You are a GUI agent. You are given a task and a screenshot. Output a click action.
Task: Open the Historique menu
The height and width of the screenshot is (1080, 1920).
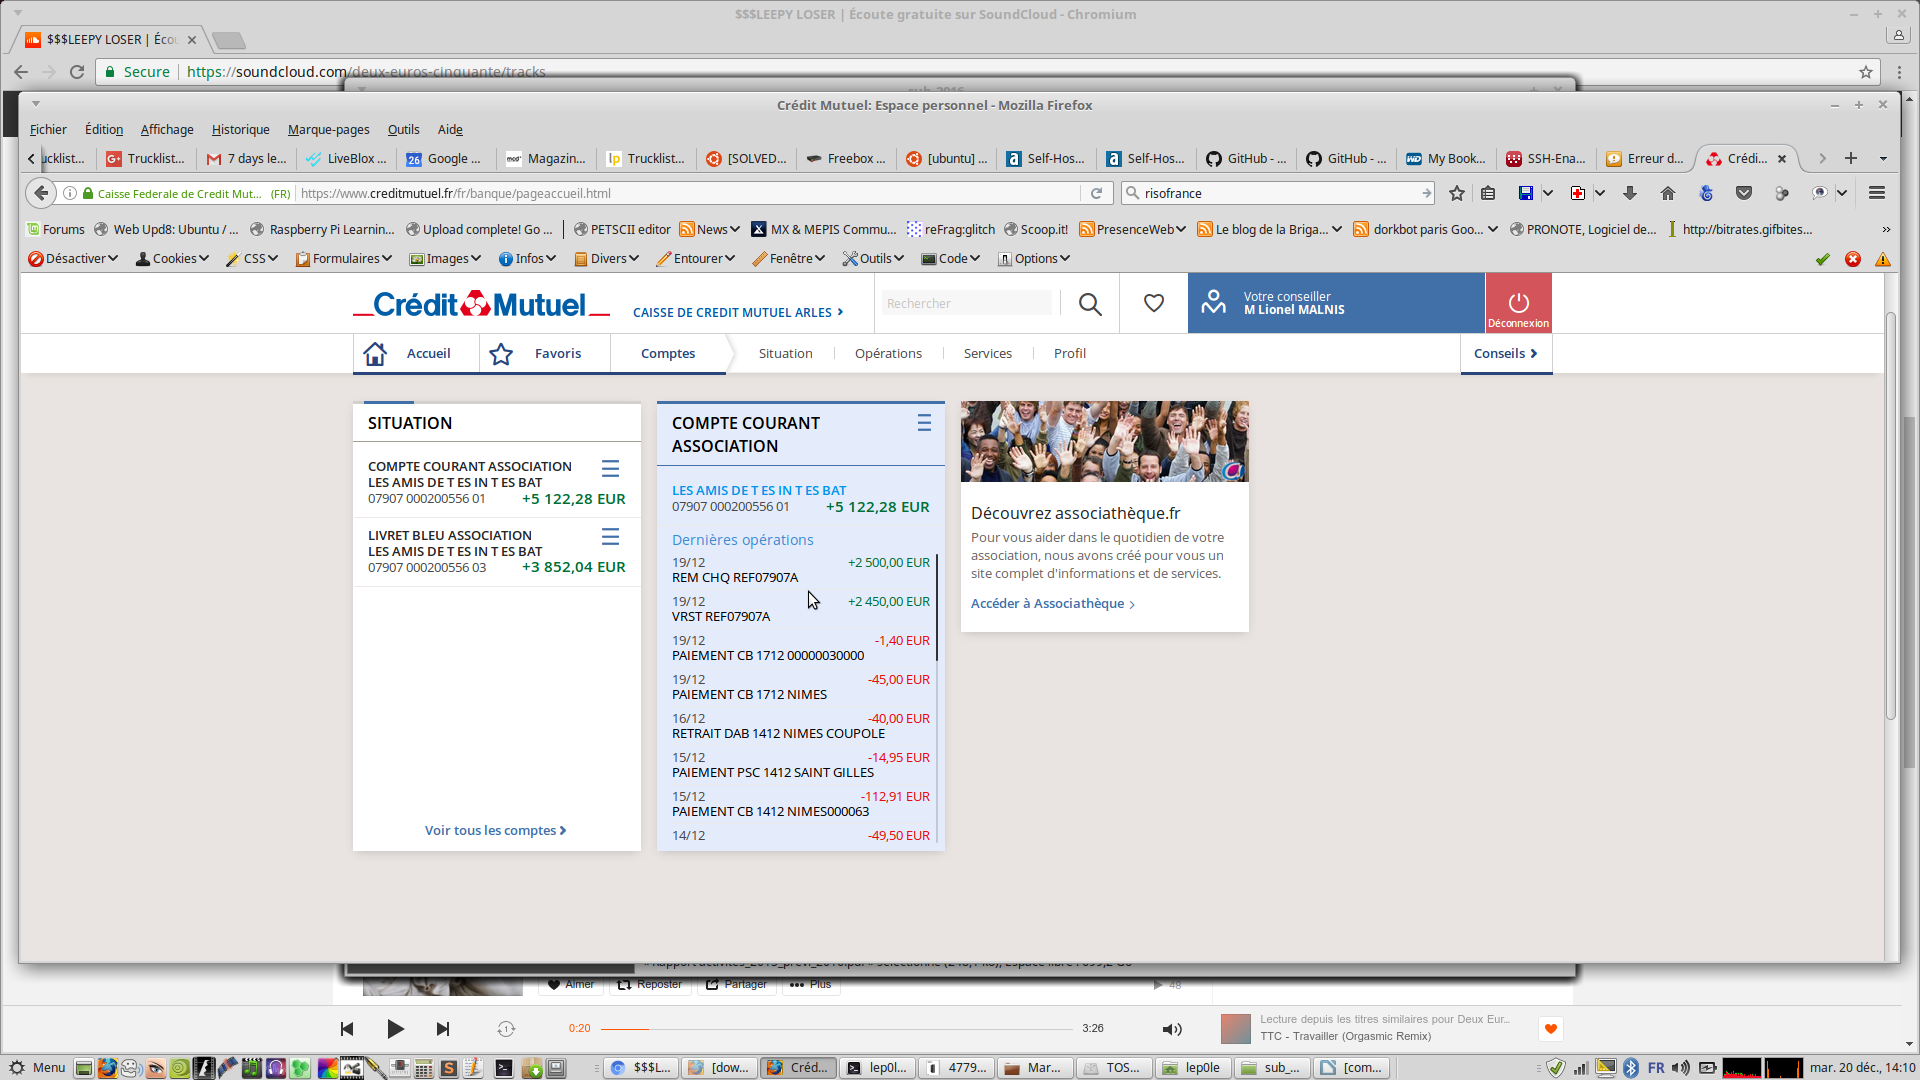tap(240, 130)
